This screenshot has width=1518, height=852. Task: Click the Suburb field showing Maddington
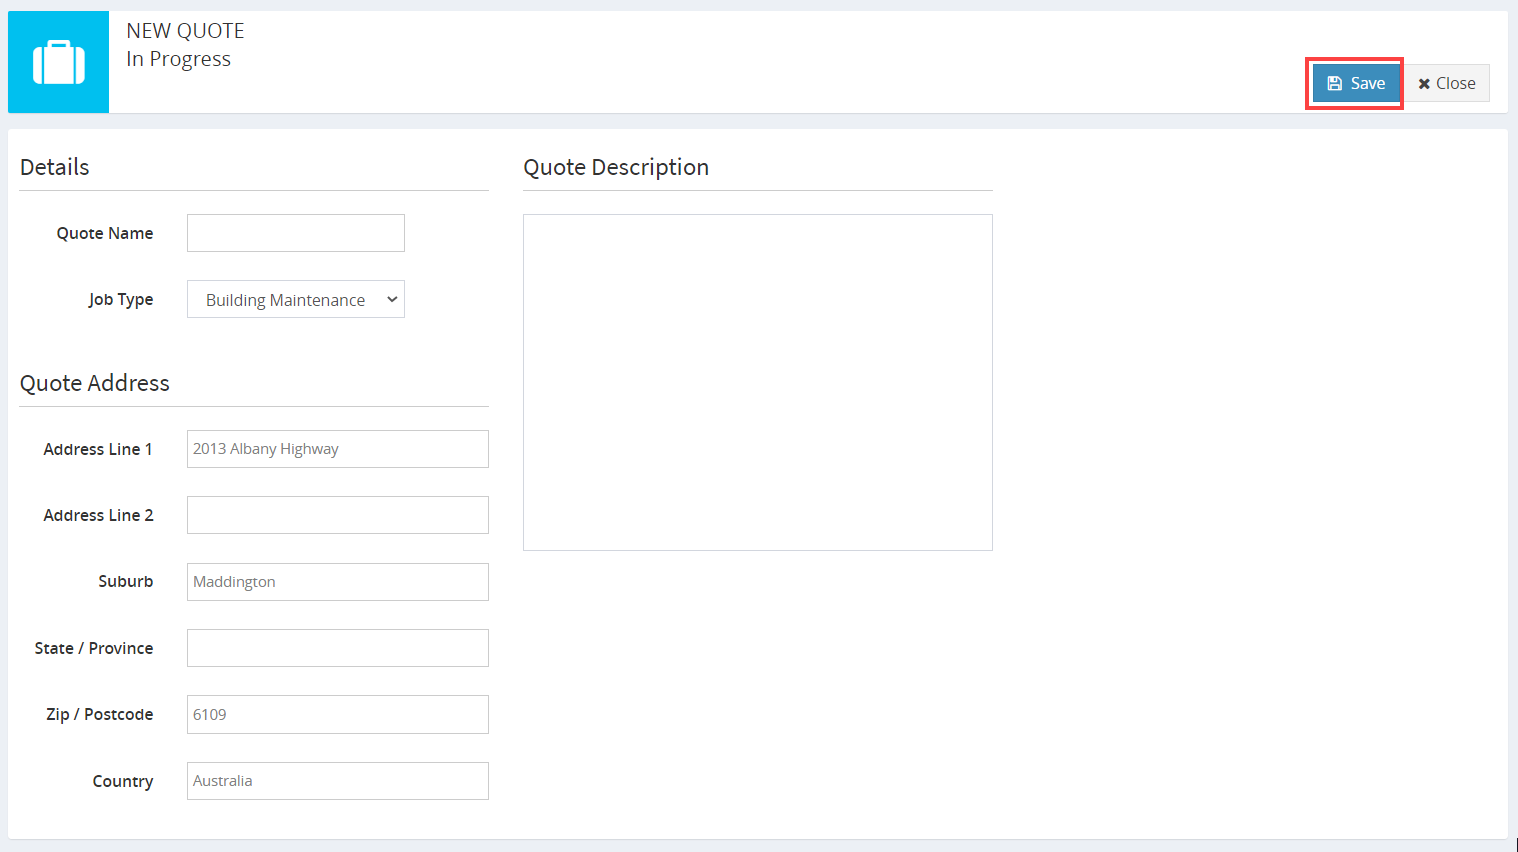(x=337, y=582)
